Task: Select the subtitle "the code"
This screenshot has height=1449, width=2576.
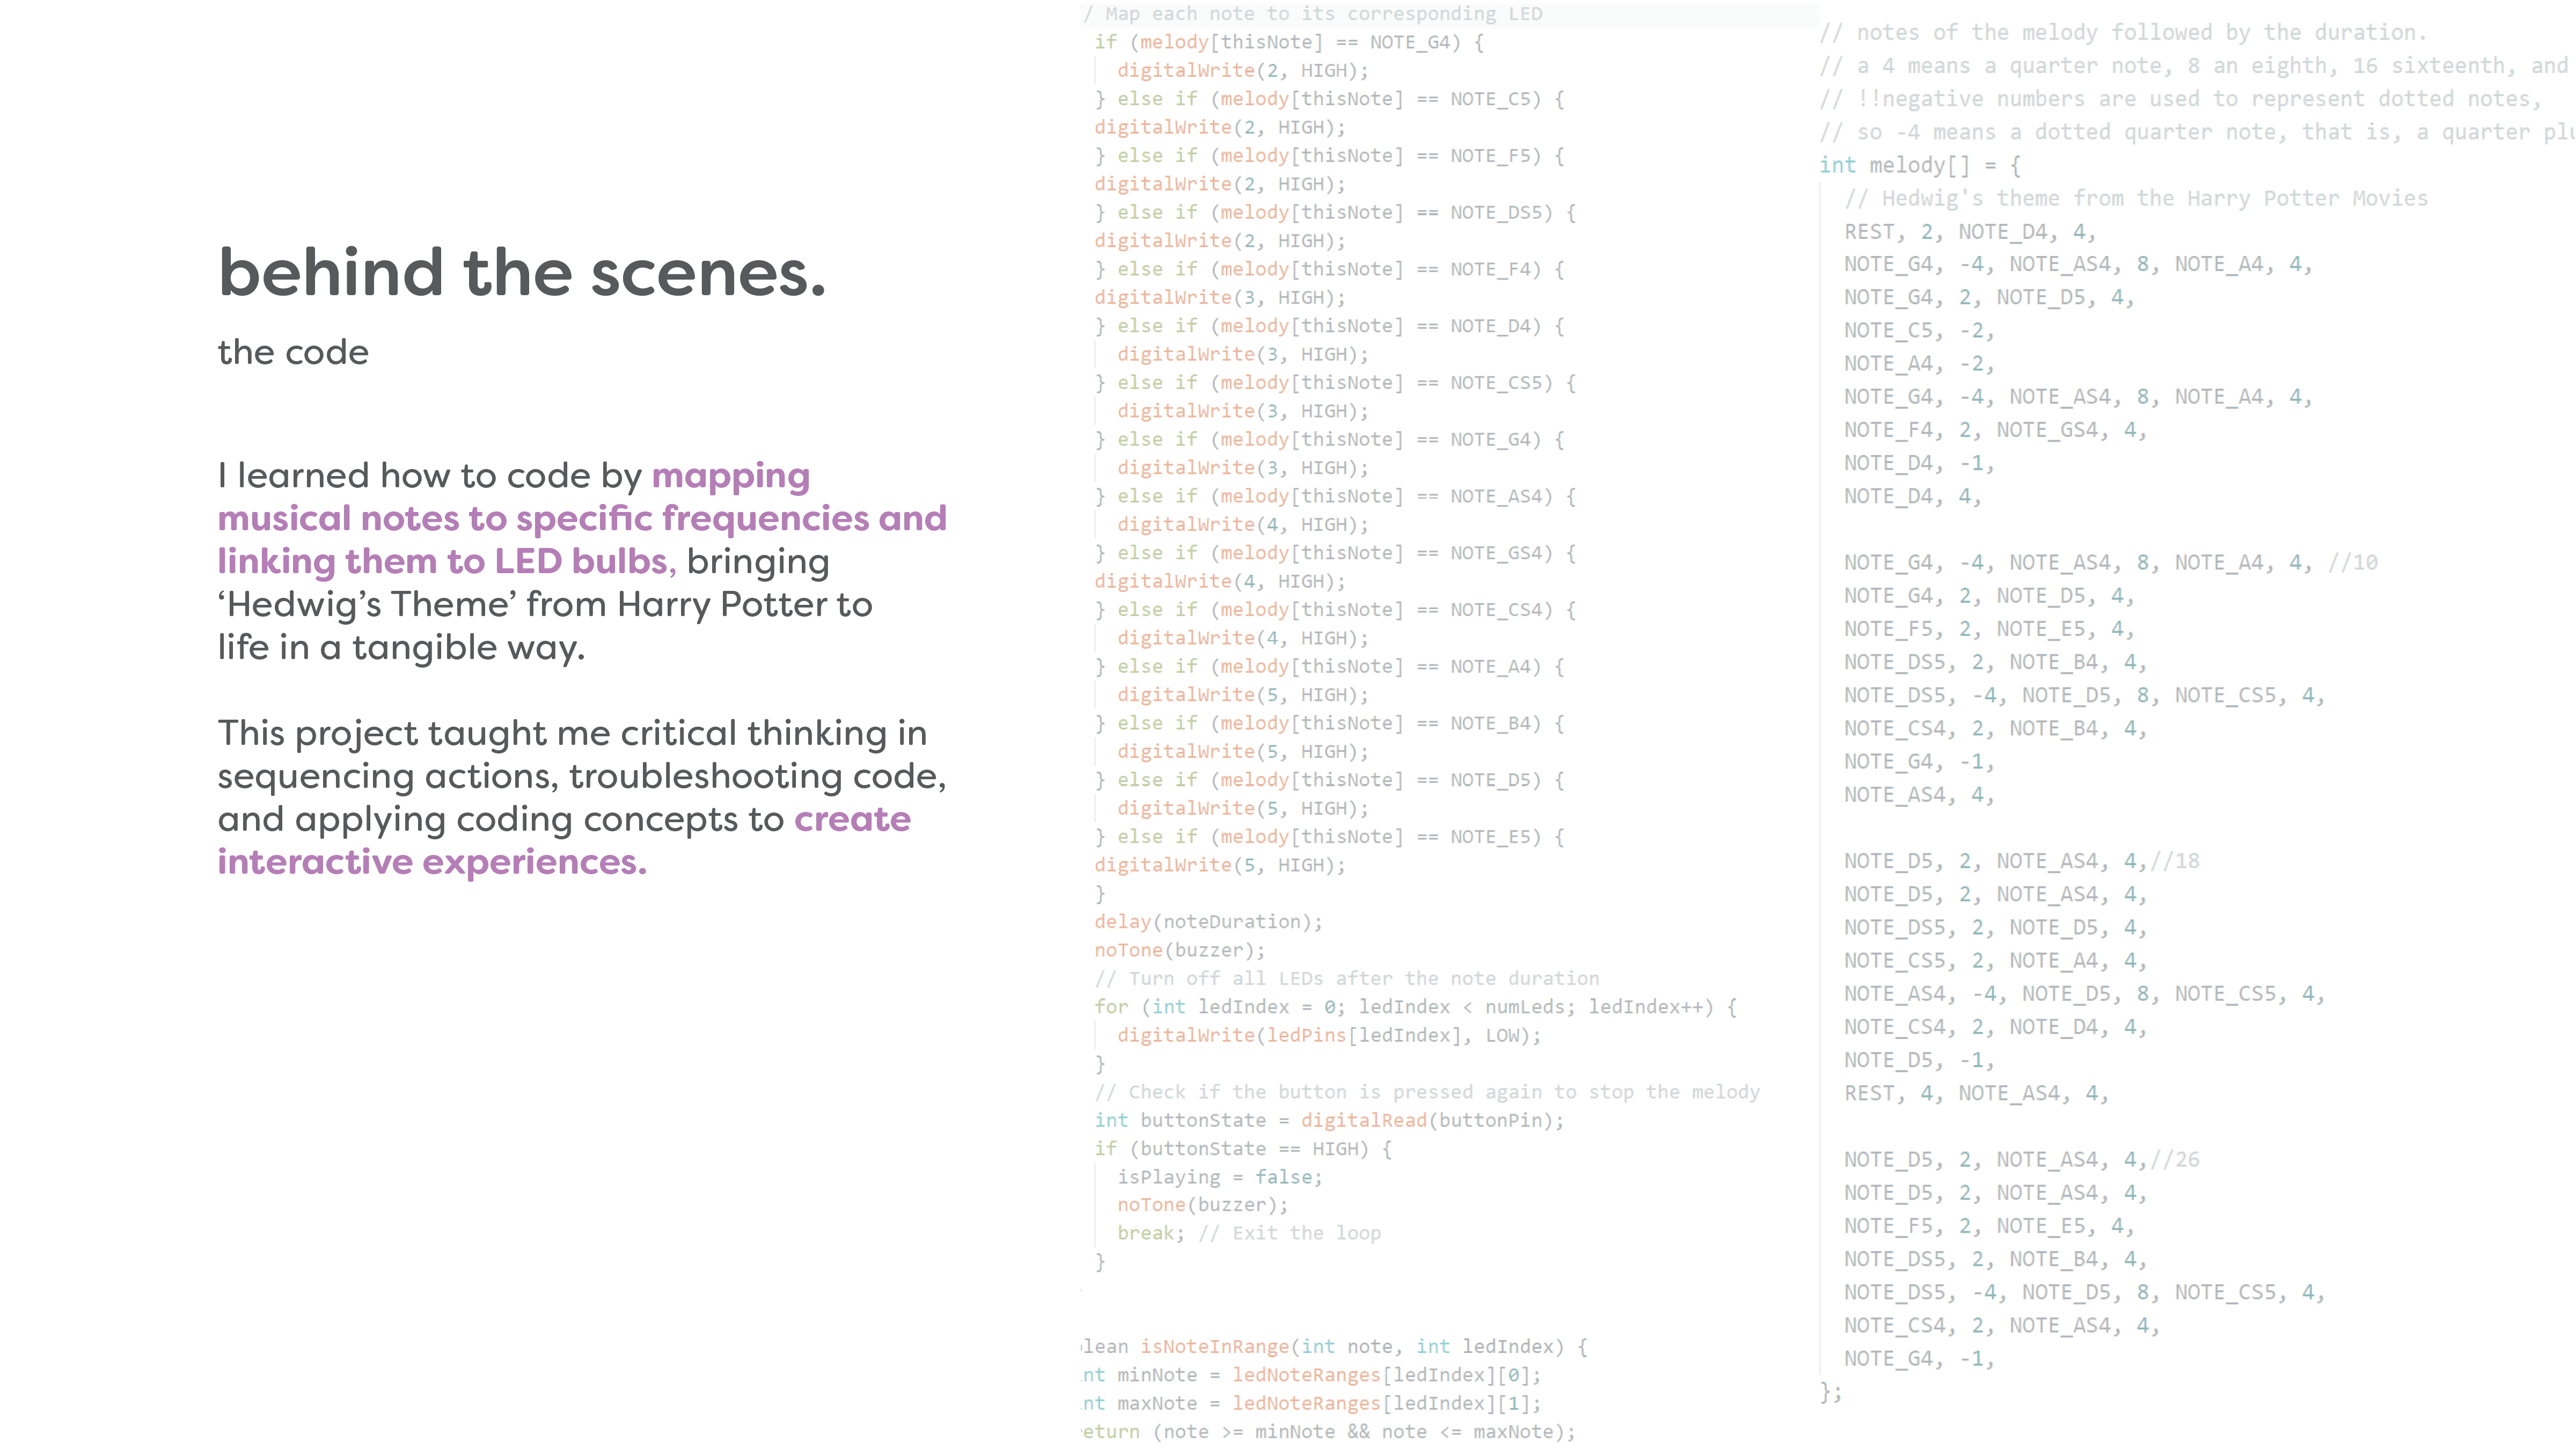Action: [x=293, y=352]
